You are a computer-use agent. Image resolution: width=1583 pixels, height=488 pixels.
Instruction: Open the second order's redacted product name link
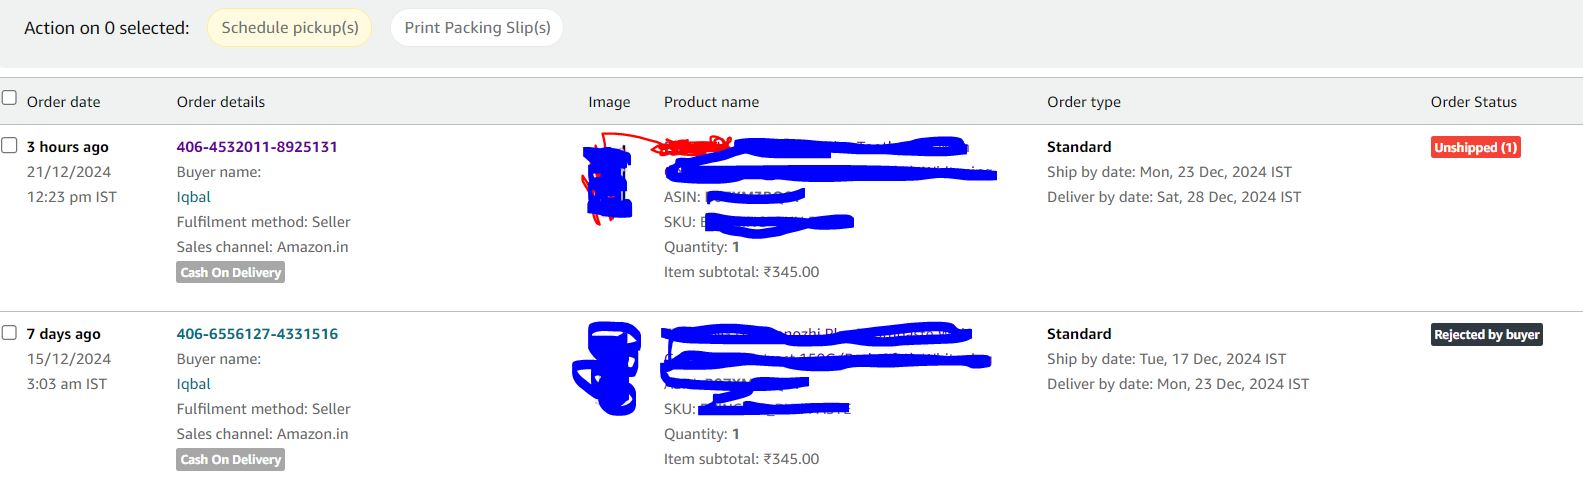(826, 346)
